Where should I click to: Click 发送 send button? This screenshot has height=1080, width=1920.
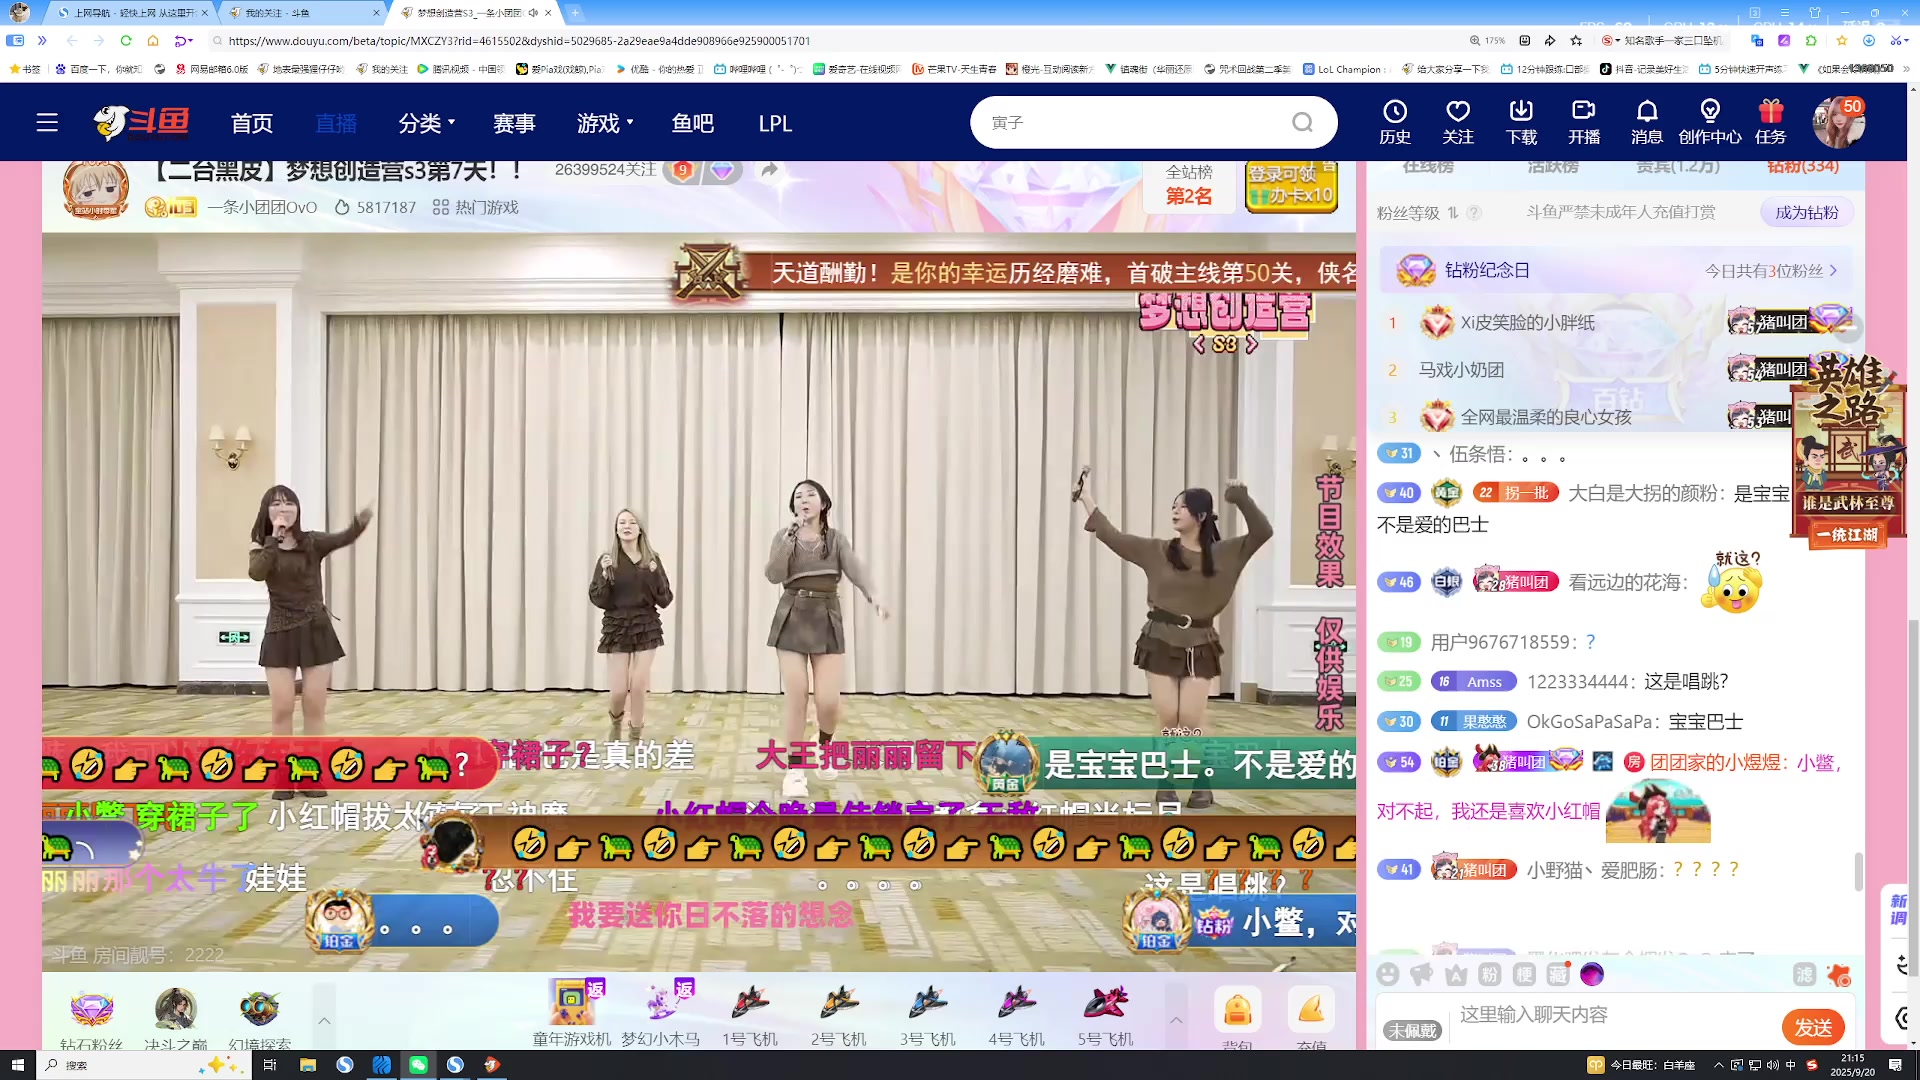click(1813, 1027)
